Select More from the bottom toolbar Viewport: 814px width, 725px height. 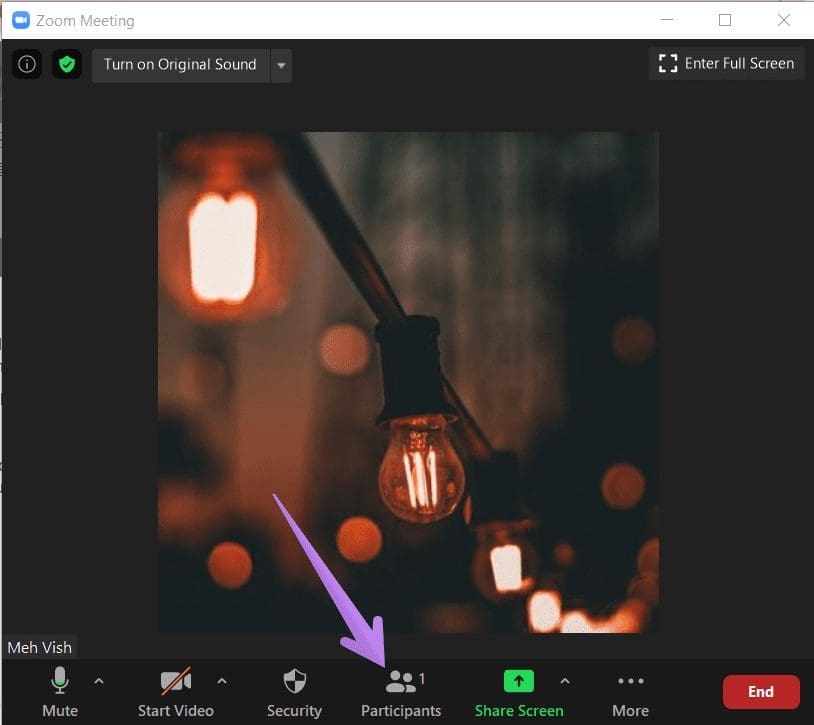[629, 710]
